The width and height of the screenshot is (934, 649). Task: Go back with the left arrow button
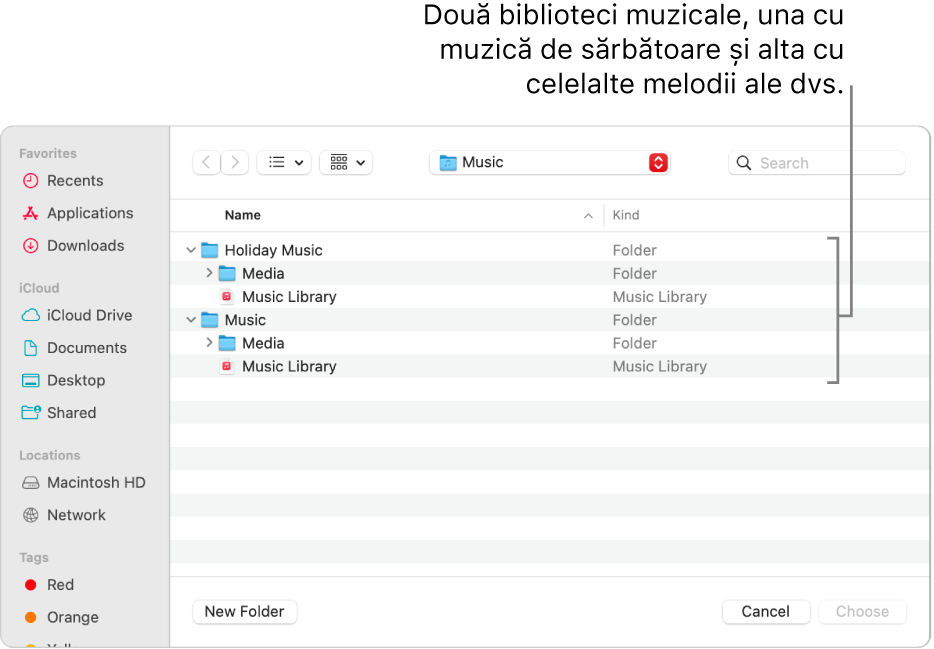click(x=206, y=163)
